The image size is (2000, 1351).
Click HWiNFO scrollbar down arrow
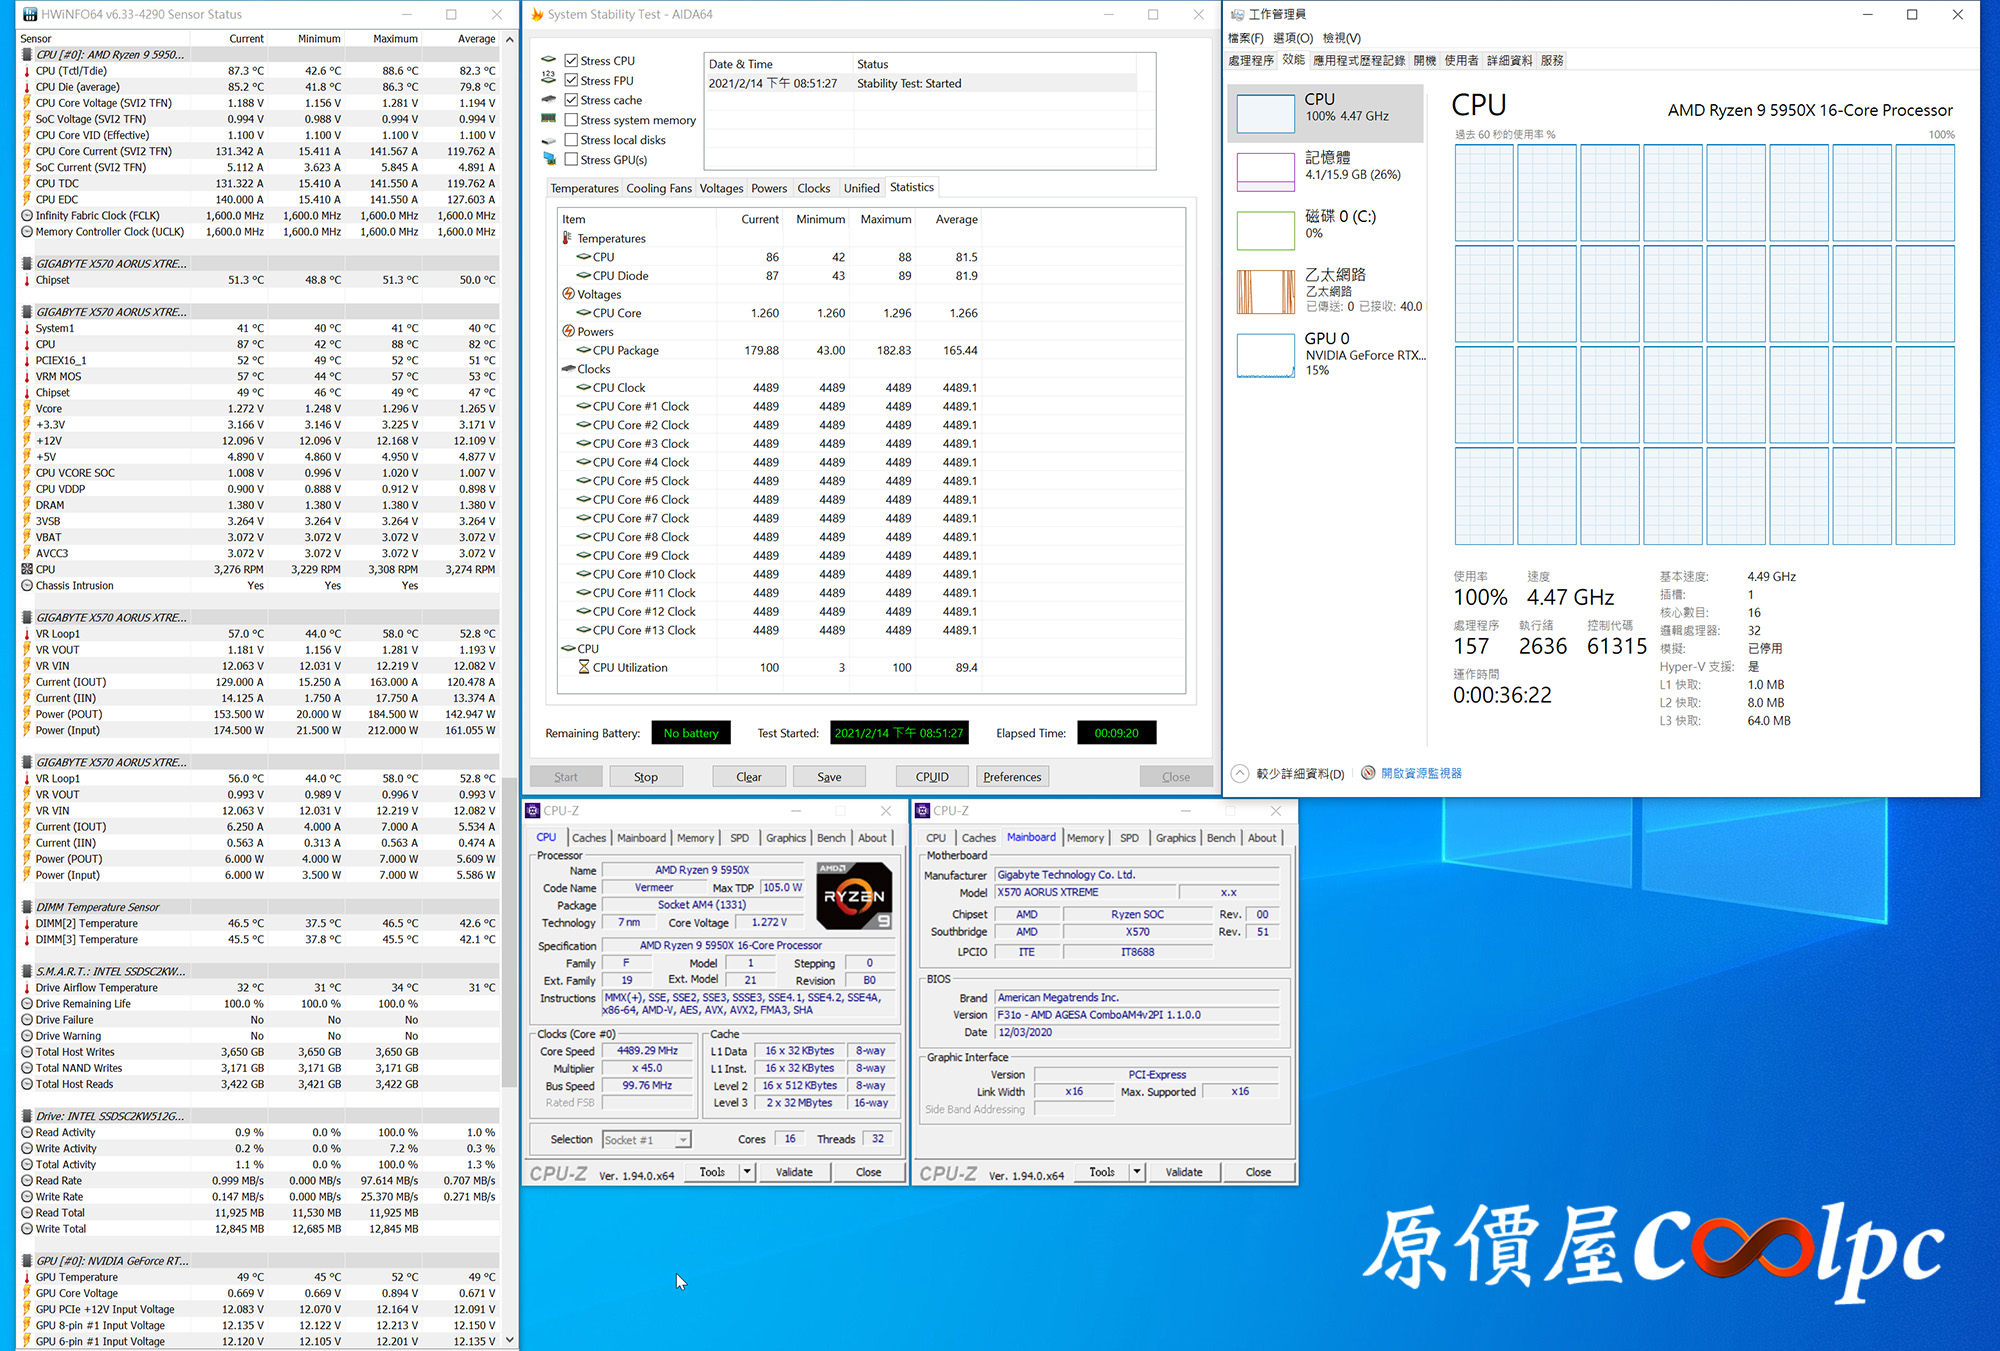510,1340
